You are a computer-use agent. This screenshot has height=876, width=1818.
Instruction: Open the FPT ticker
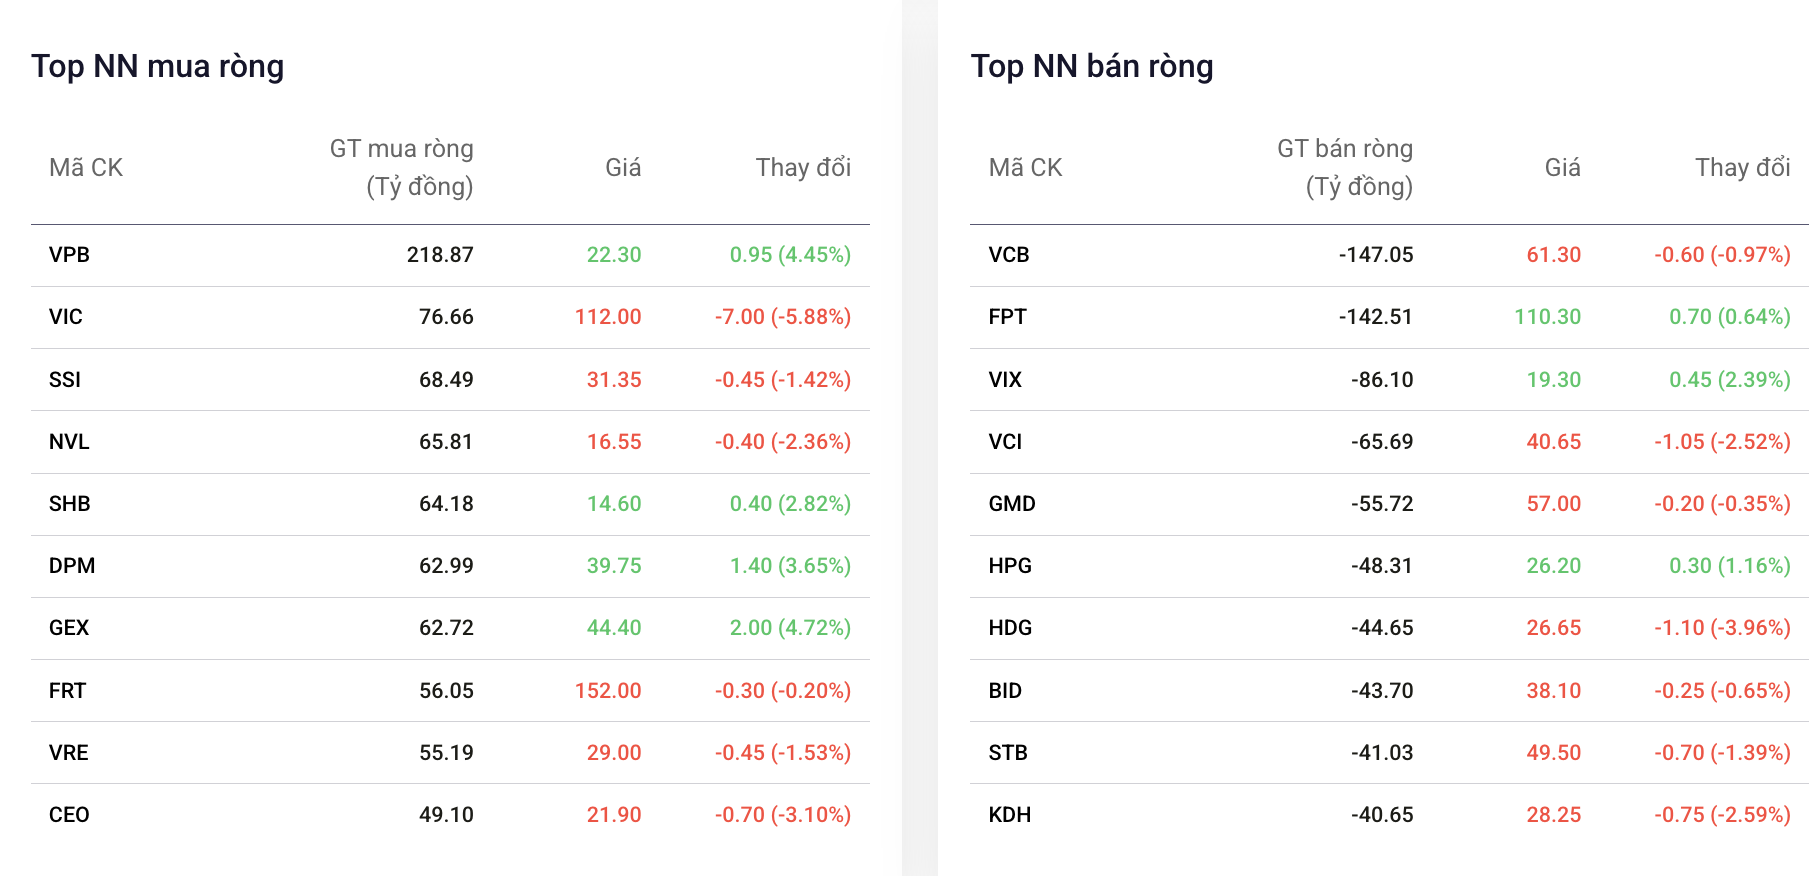tap(1008, 317)
